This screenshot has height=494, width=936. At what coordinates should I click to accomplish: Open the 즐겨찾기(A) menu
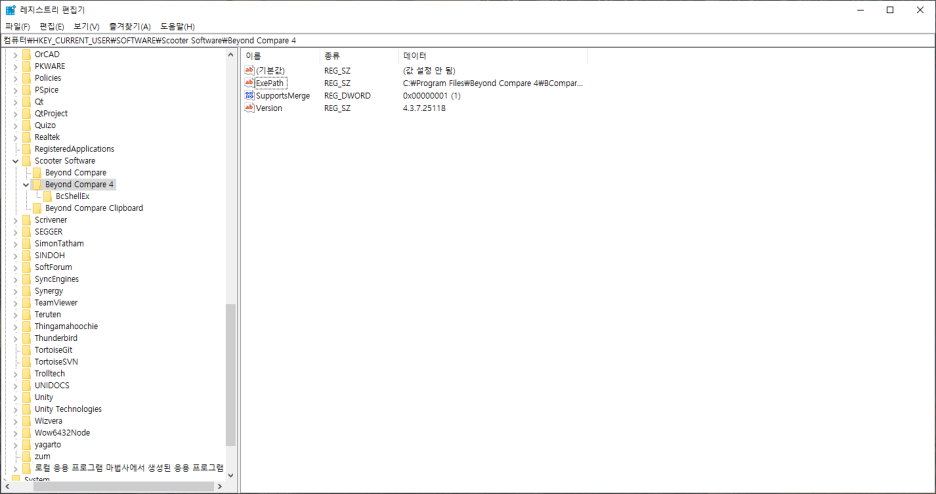[130, 27]
